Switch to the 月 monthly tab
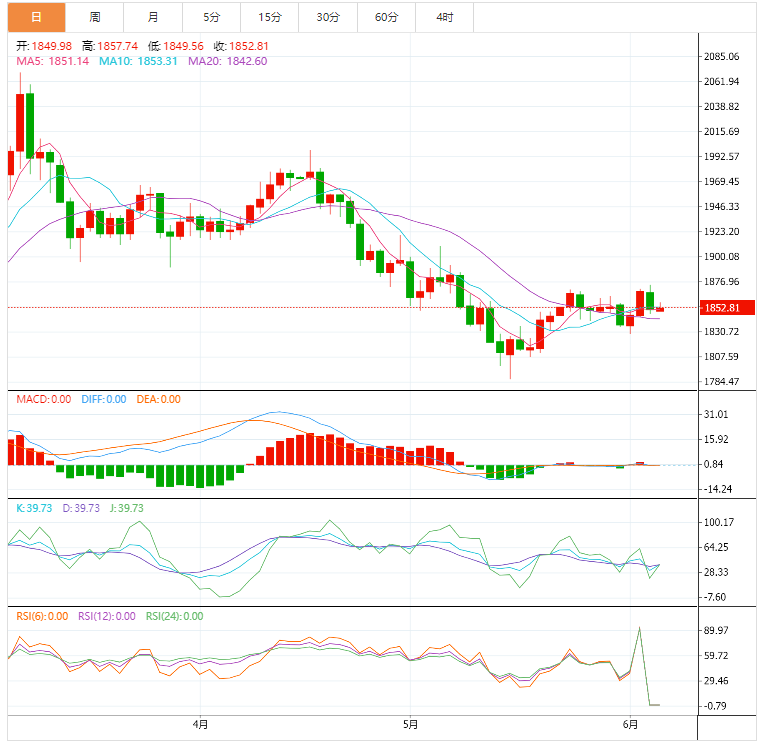Image resolution: width=767 pixels, height=752 pixels. pos(153,18)
